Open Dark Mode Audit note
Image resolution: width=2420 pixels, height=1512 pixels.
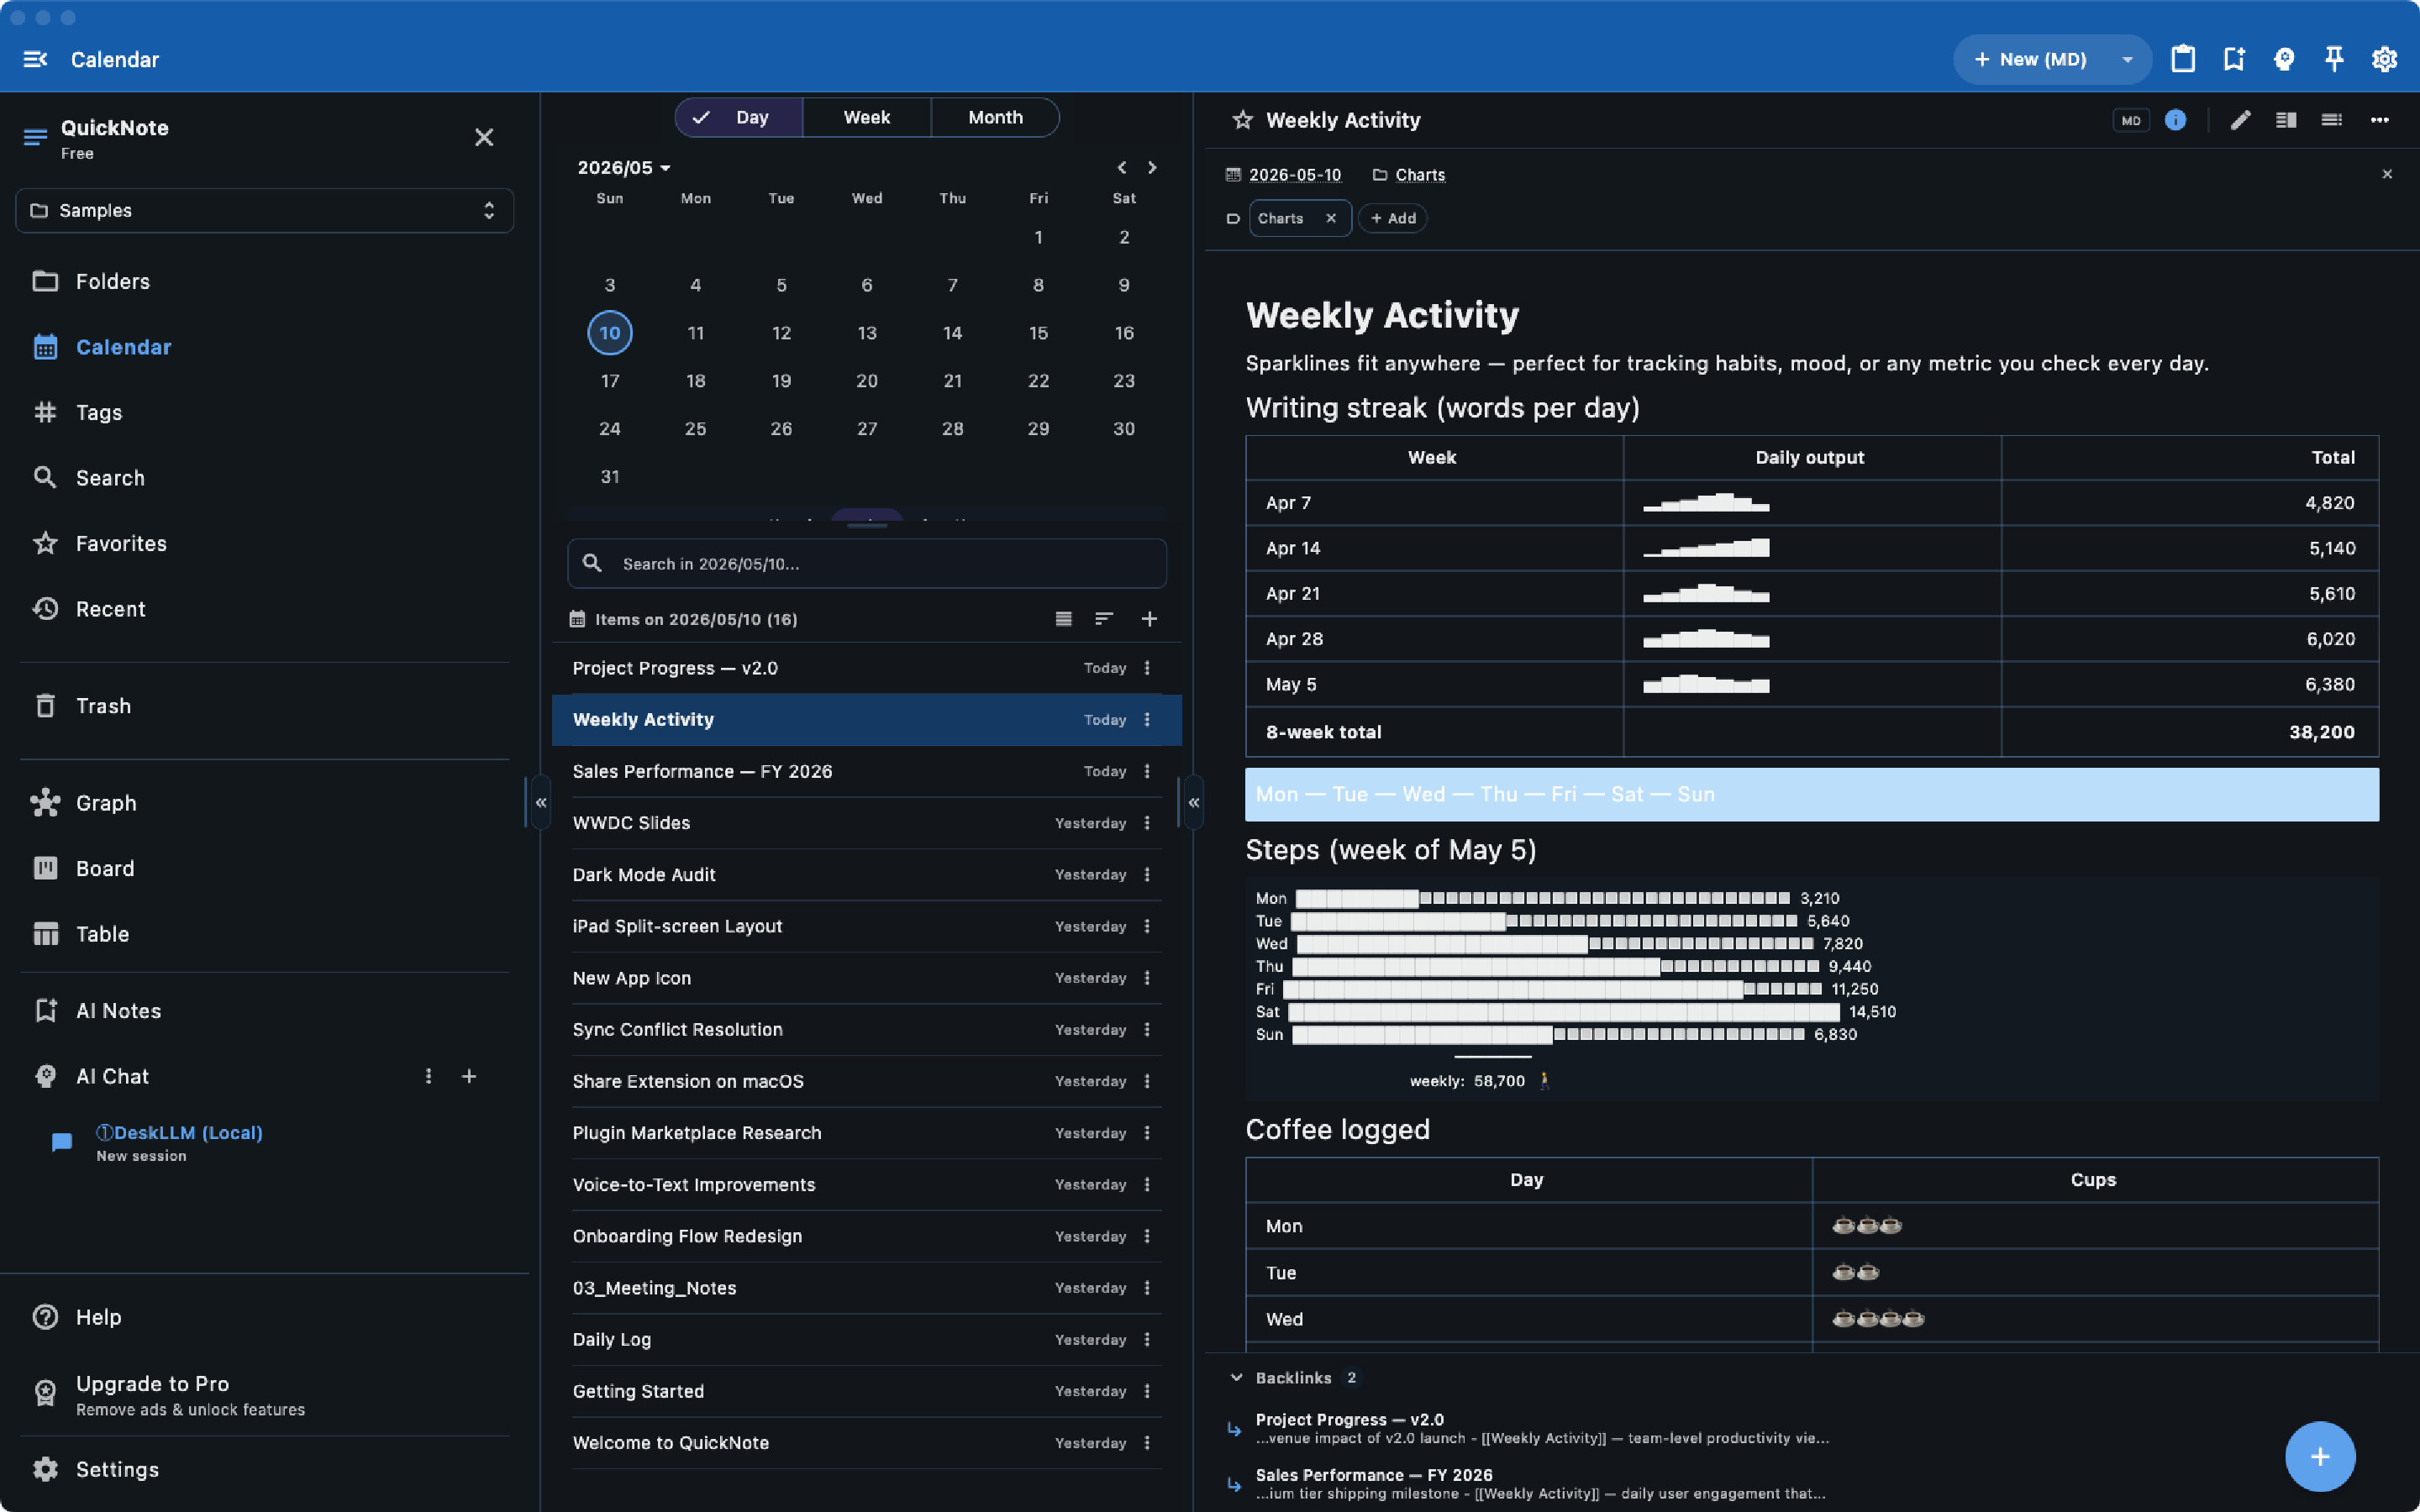click(866, 874)
